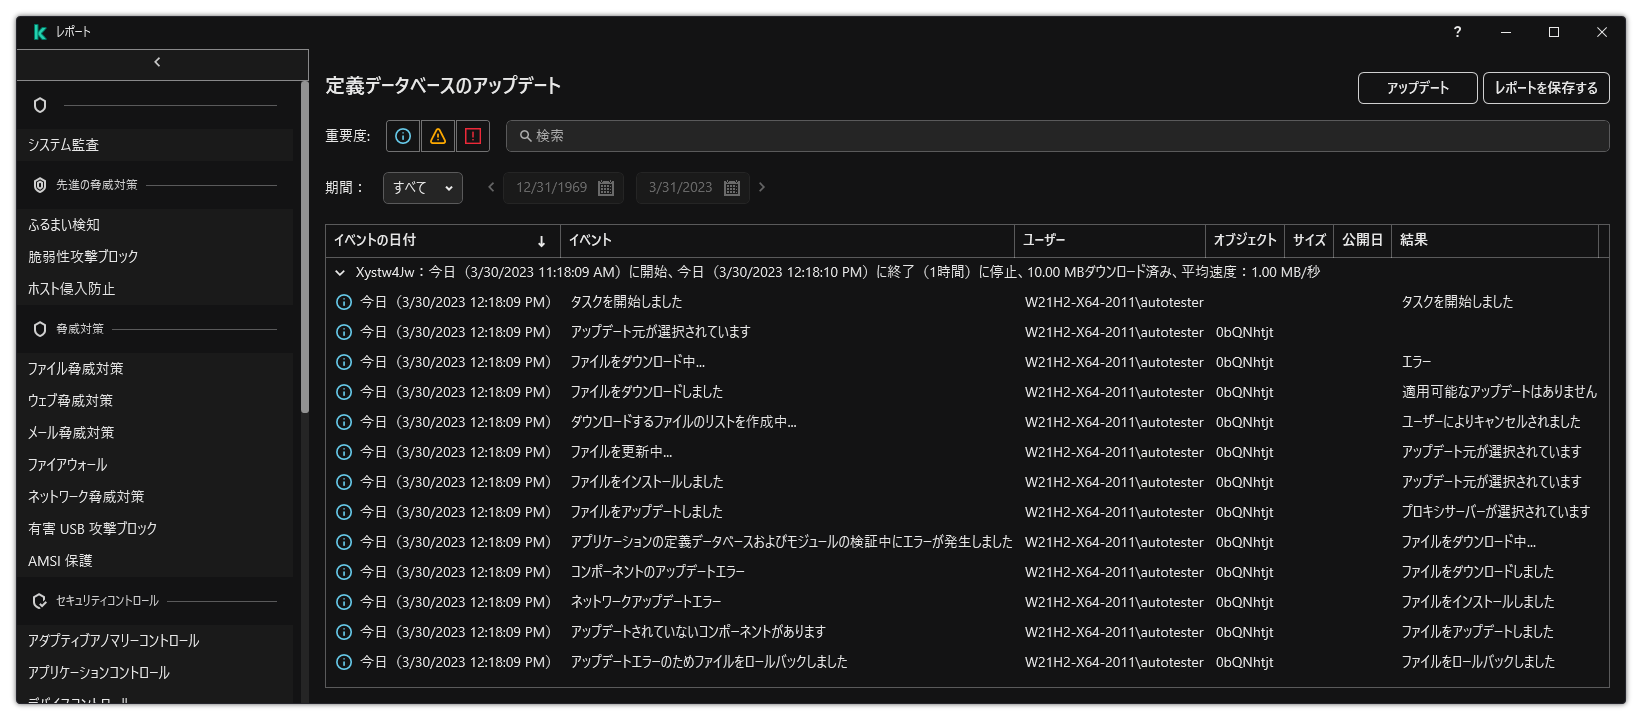
Task: Open メール脅威対策 report
Action: [x=155, y=433]
